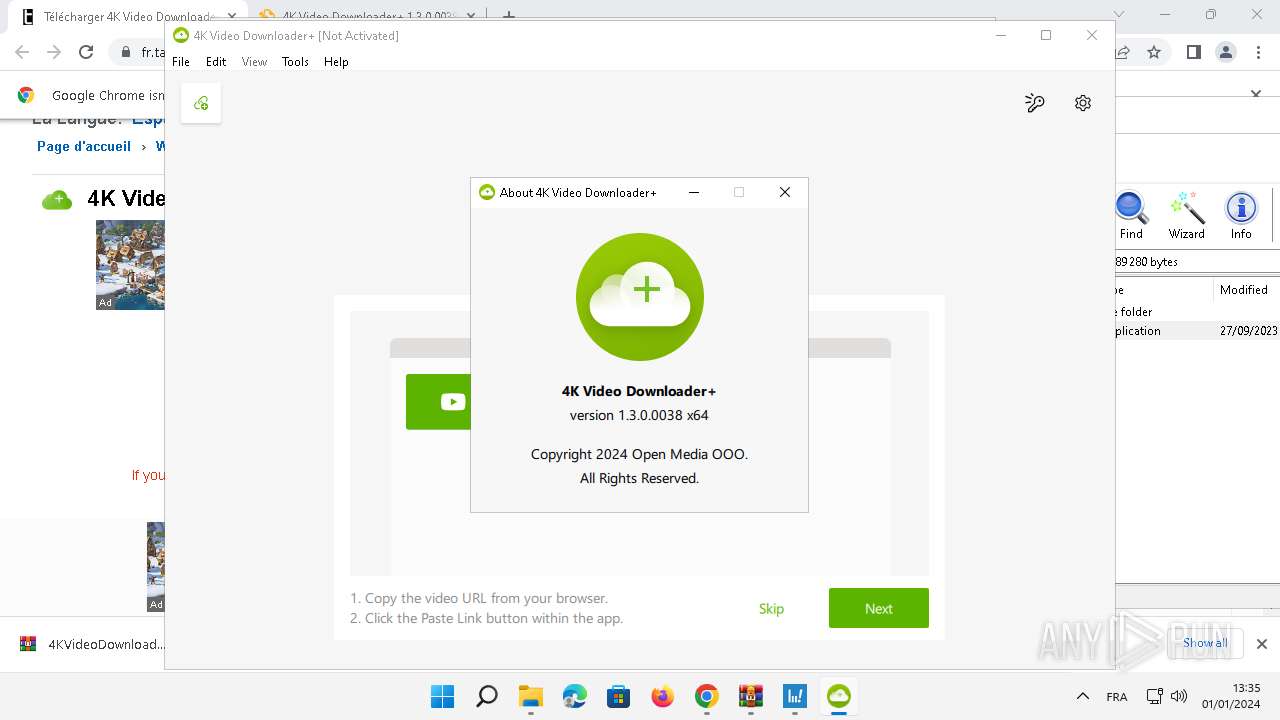Screen dimensions: 1280x720
Task: Launch Firefox from the taskbar
Action: [663, 696]
